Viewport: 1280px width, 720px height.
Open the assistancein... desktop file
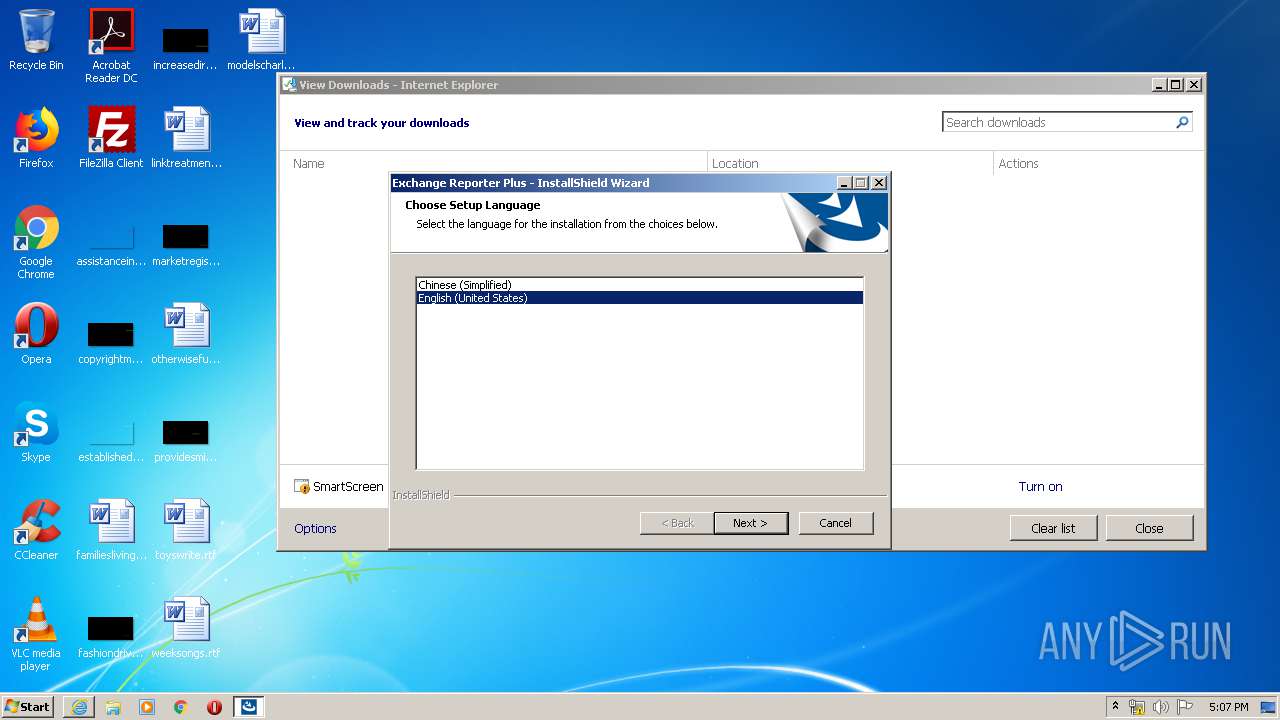(x=111, y=242)
